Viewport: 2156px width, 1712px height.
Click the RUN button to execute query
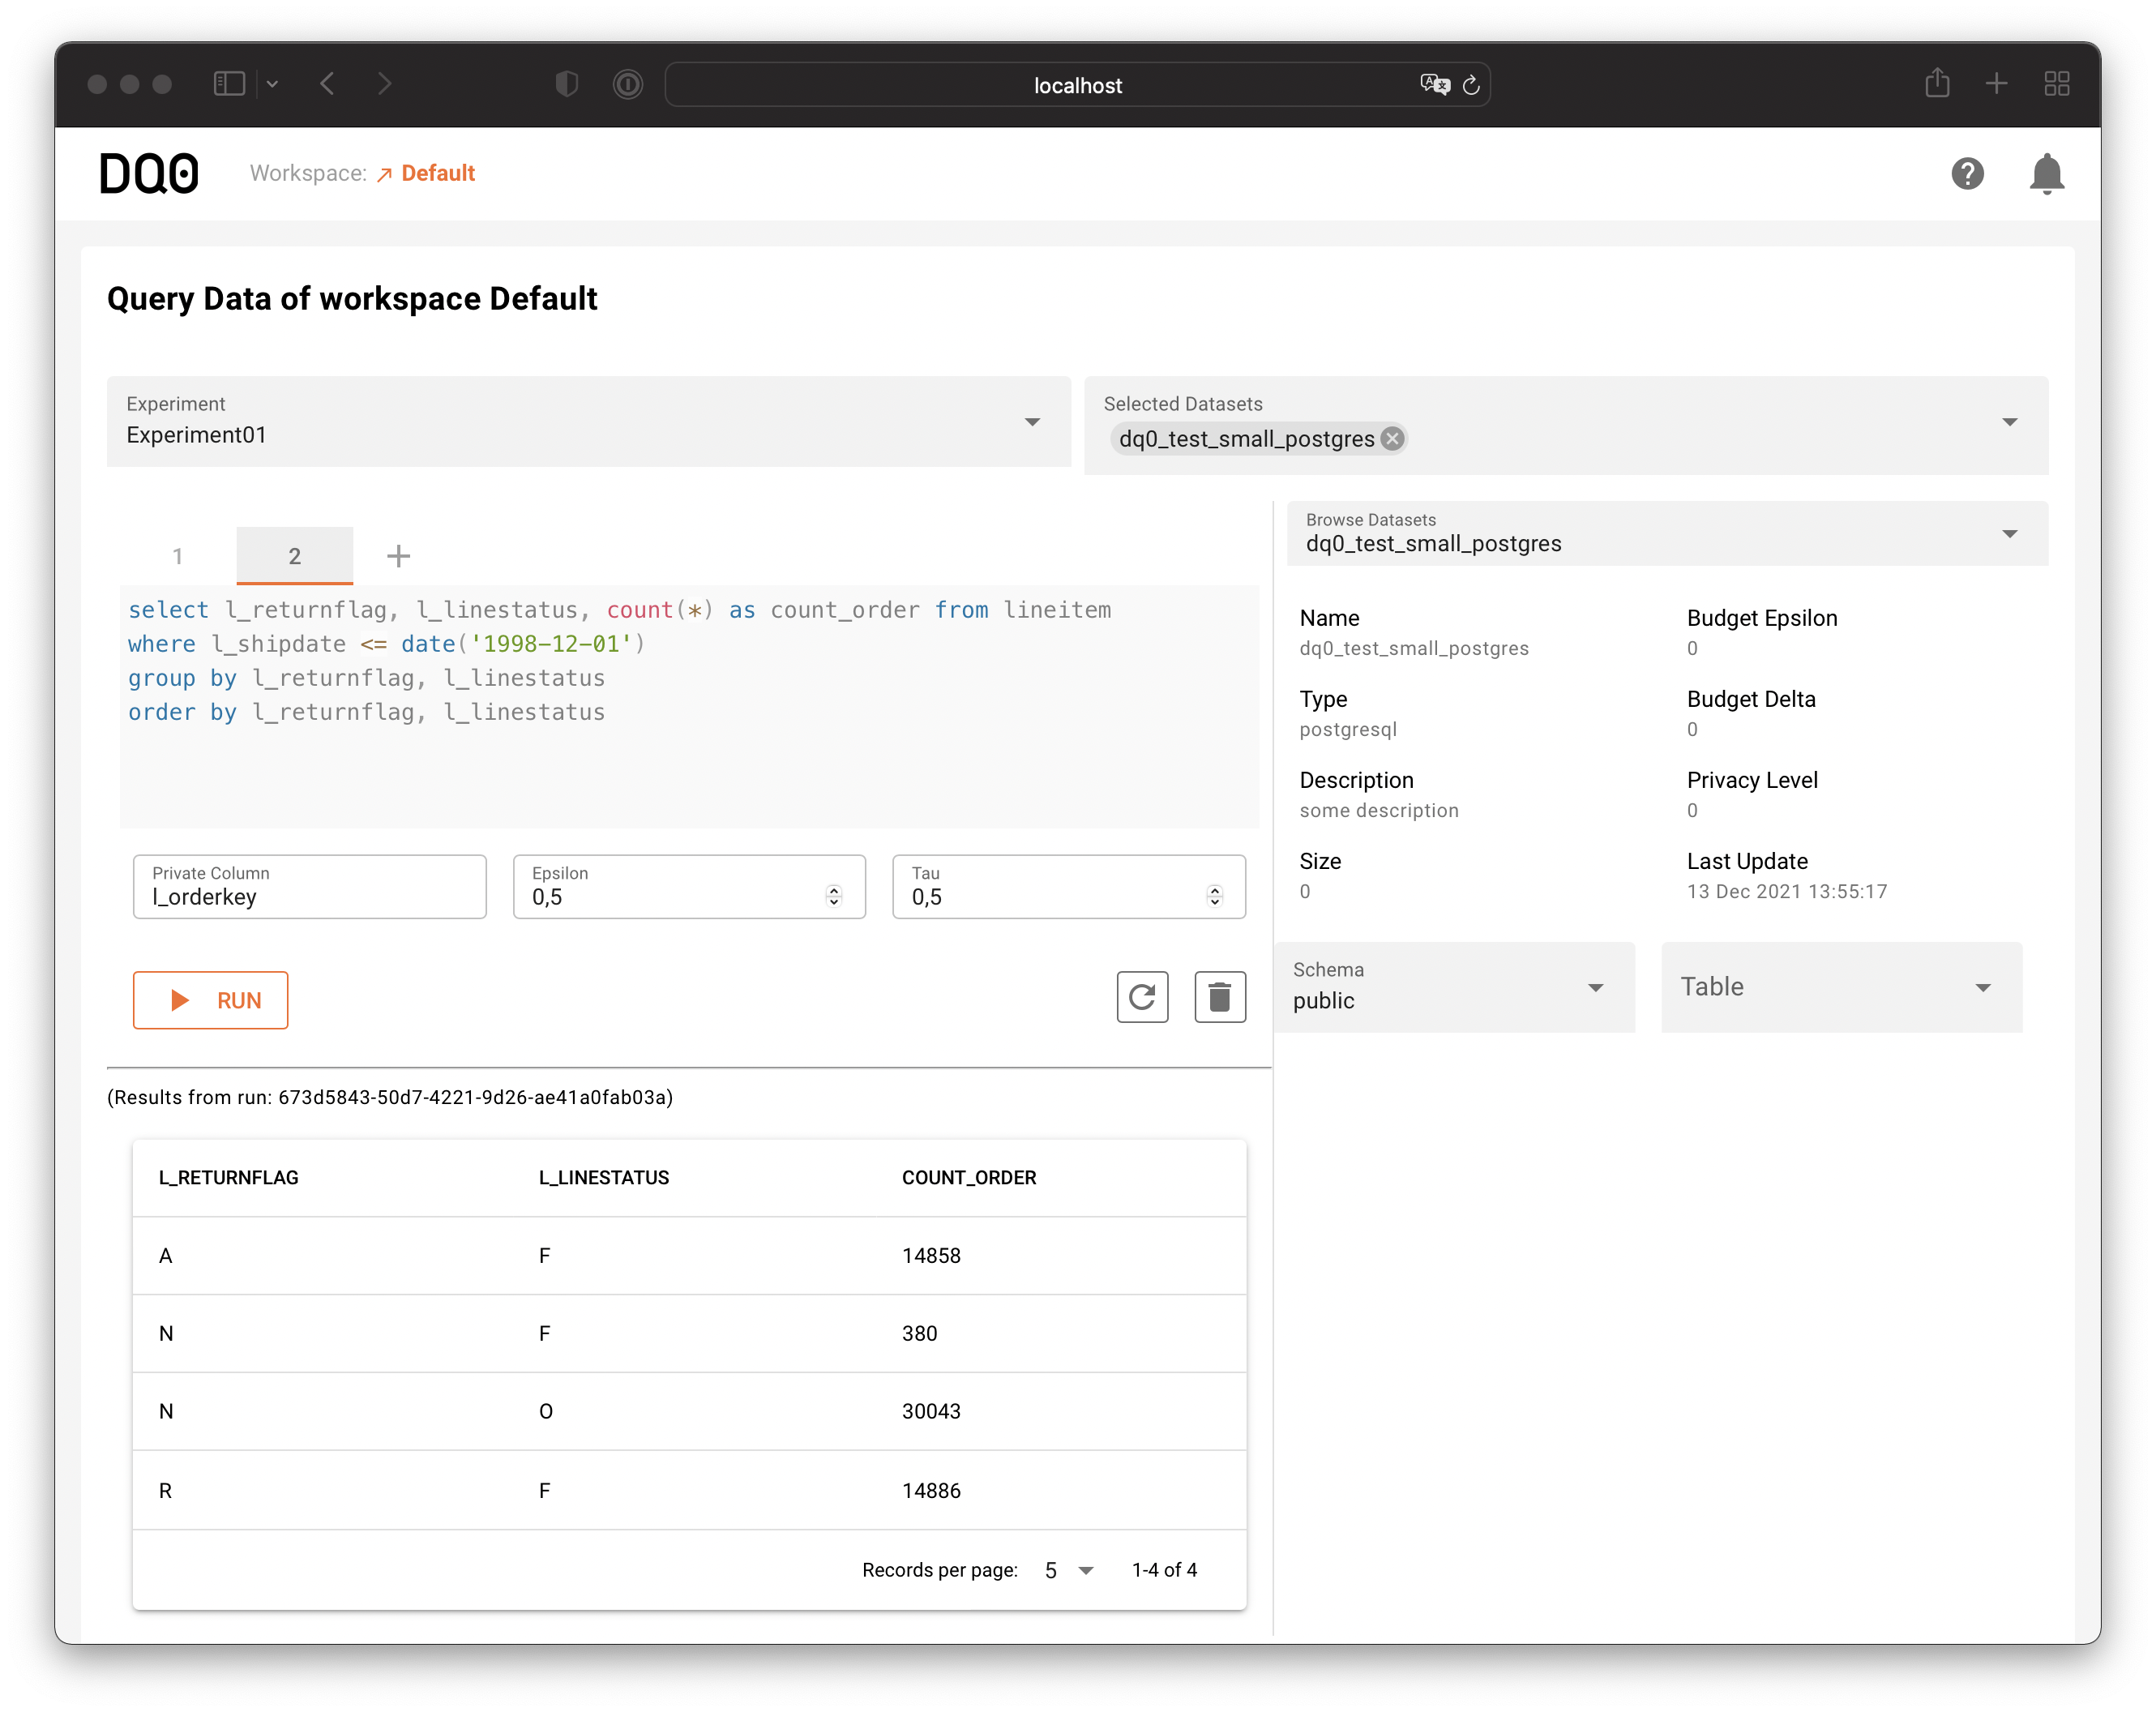(212, 999)
